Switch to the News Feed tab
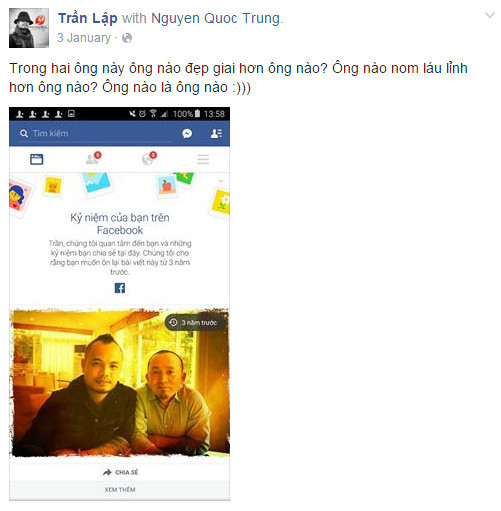This screenshot has height=511, width=501. click(x=37, y=159)
